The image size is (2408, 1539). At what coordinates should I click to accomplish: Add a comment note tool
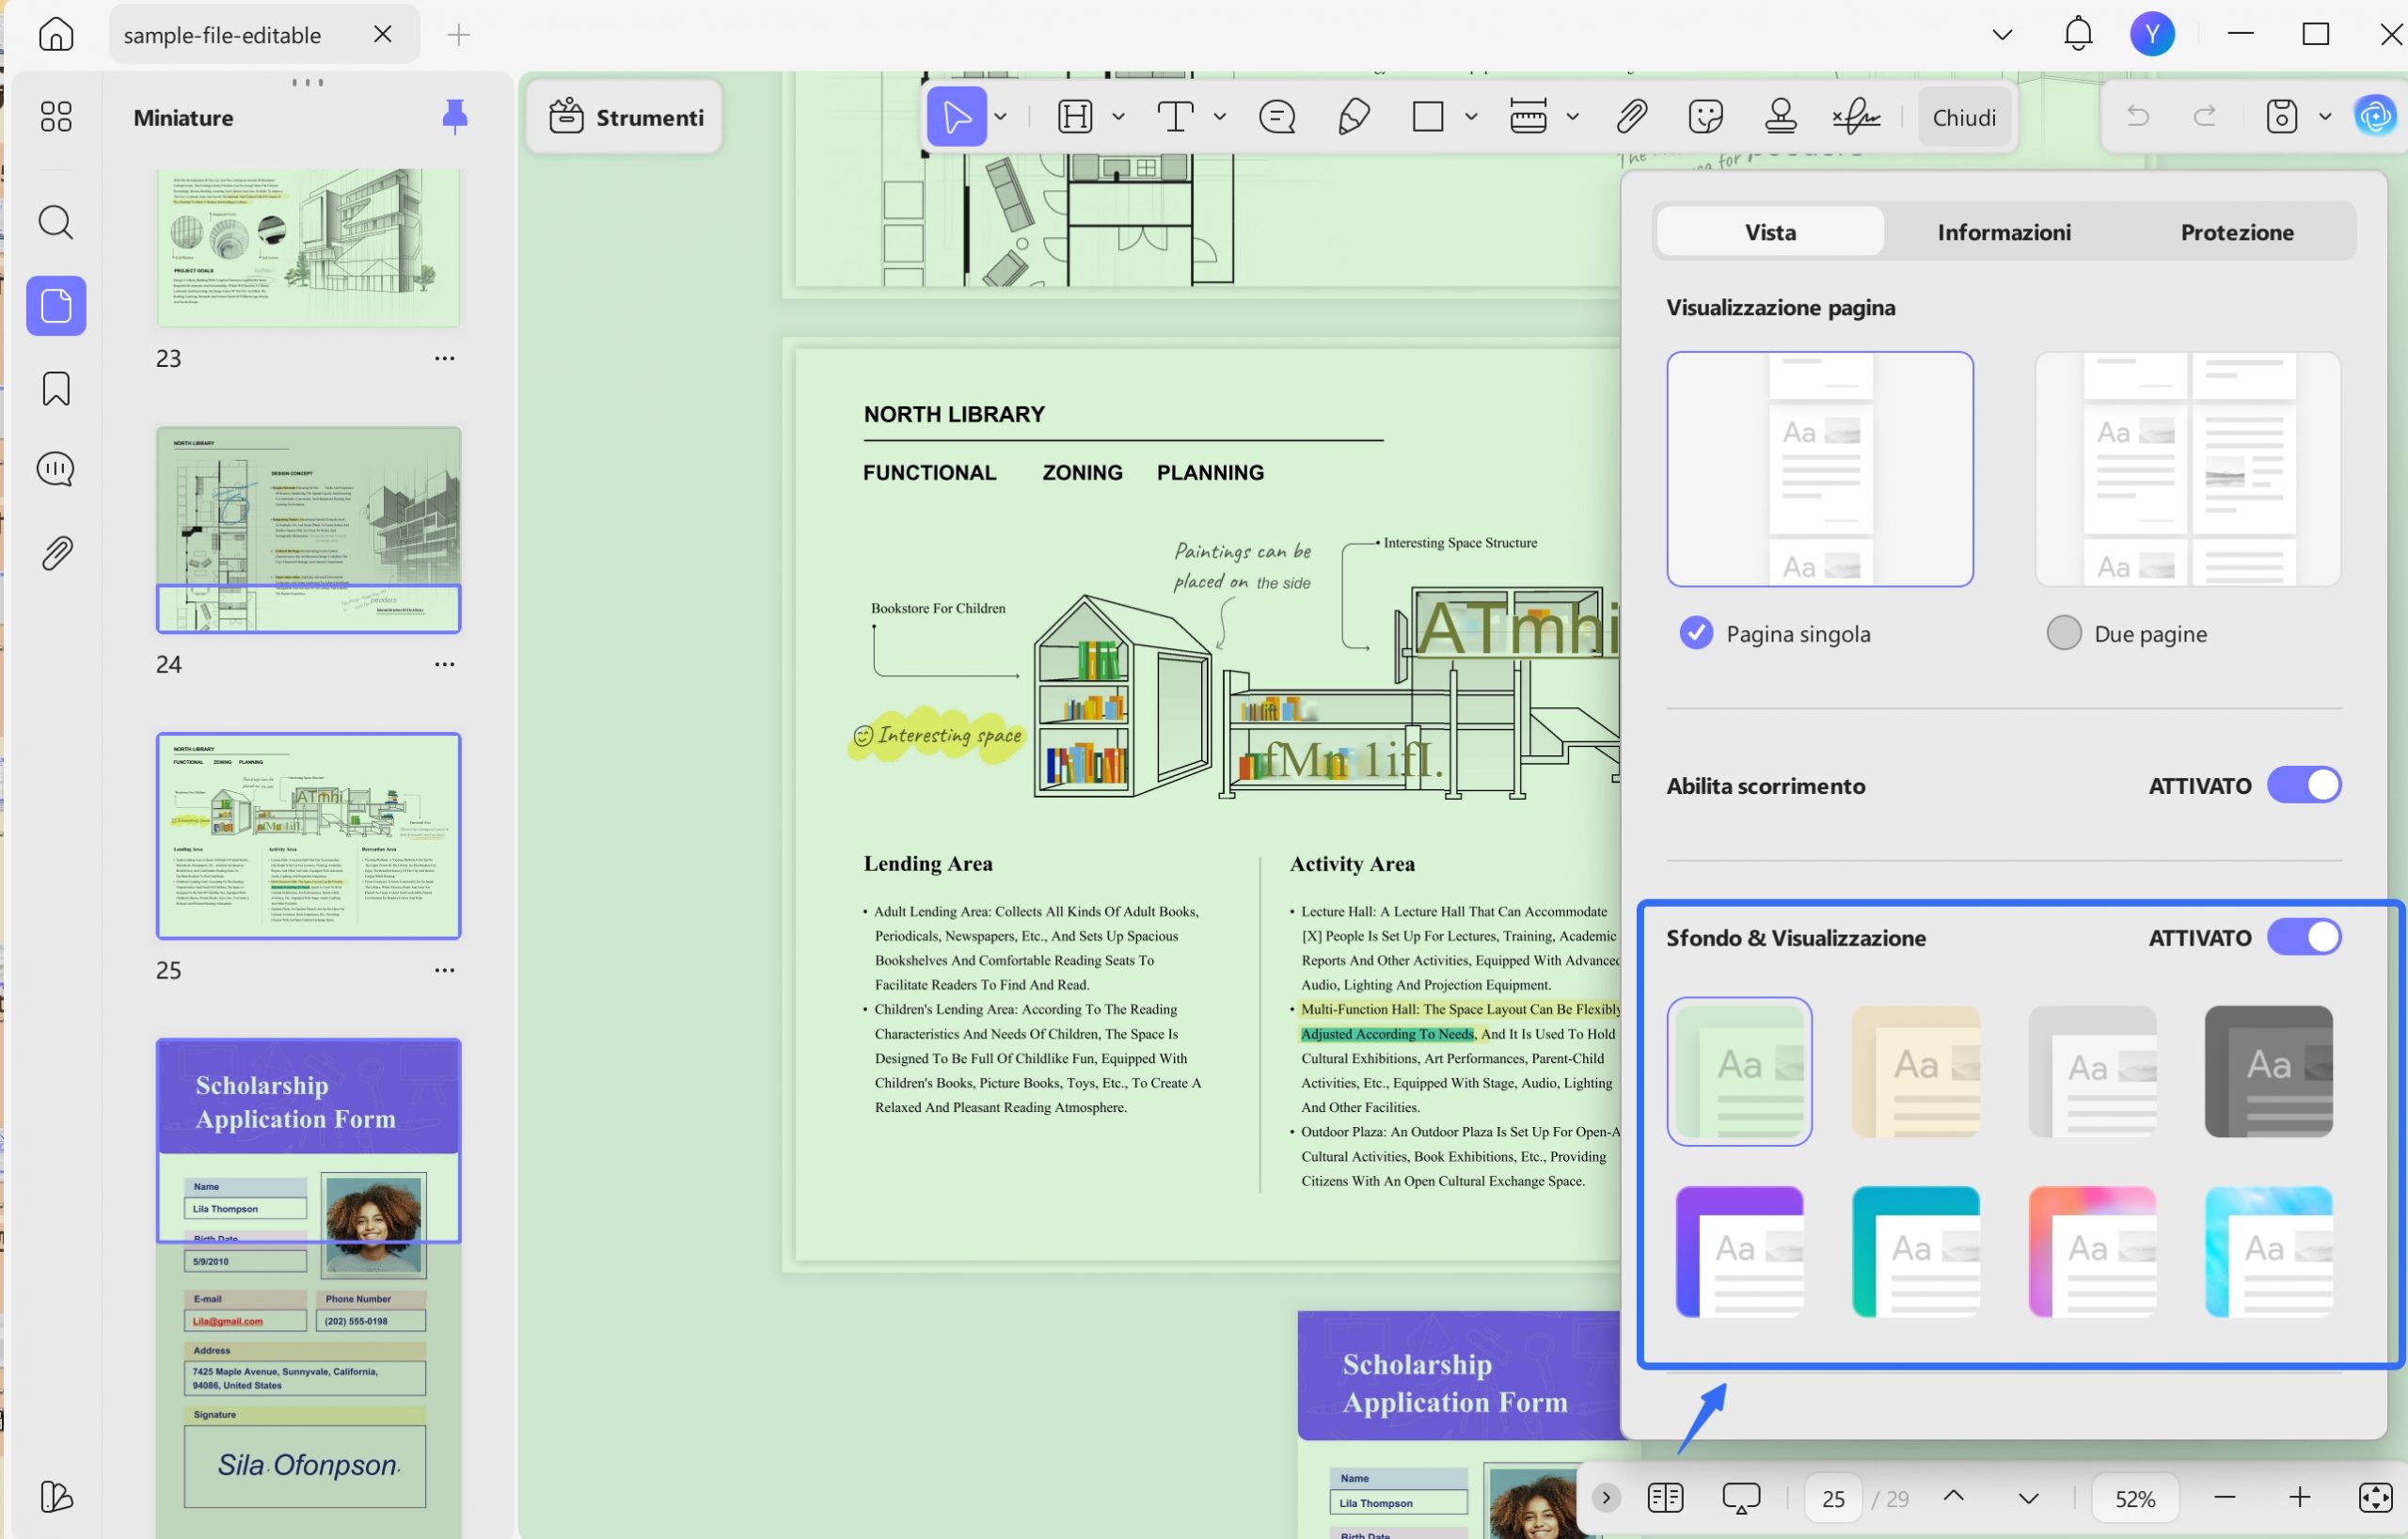pyautogui.click(x=1277, y=117)
